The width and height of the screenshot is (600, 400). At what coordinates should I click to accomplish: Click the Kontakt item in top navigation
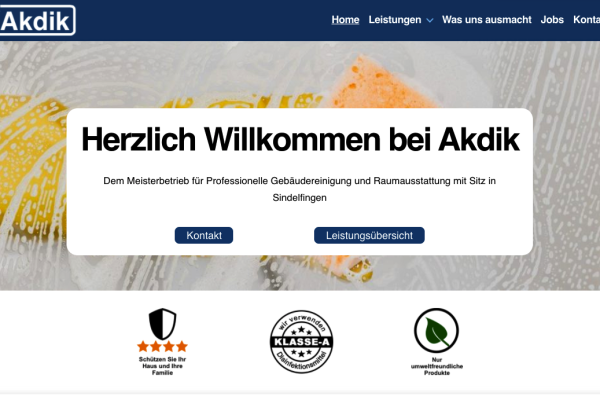coord(586,20)
